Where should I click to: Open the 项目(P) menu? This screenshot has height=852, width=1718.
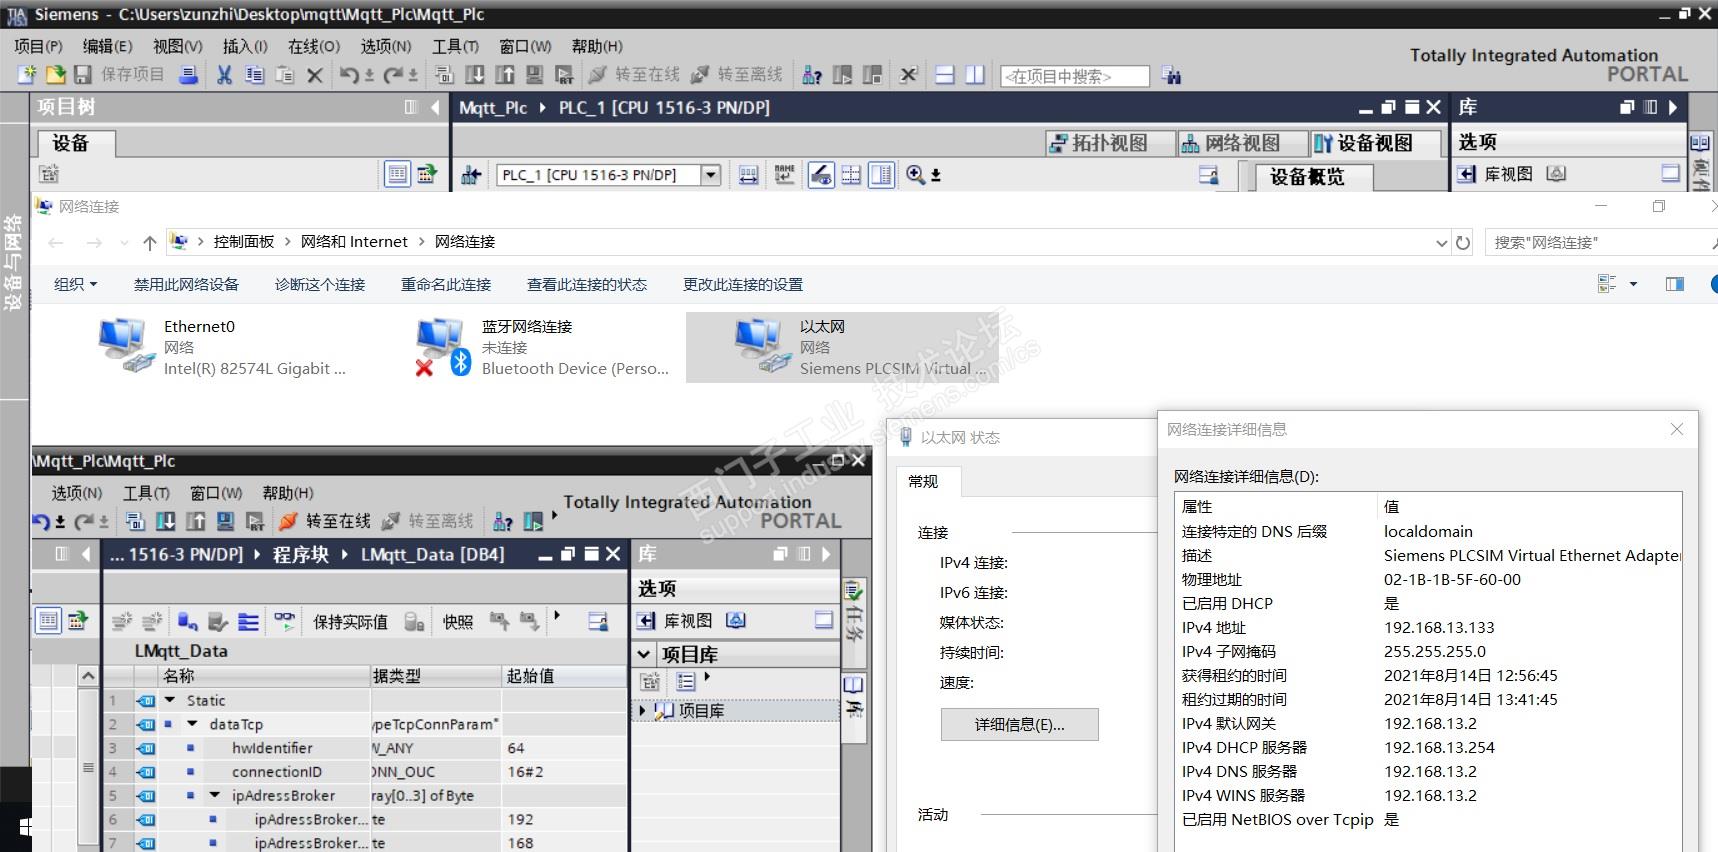click(39, 46)
